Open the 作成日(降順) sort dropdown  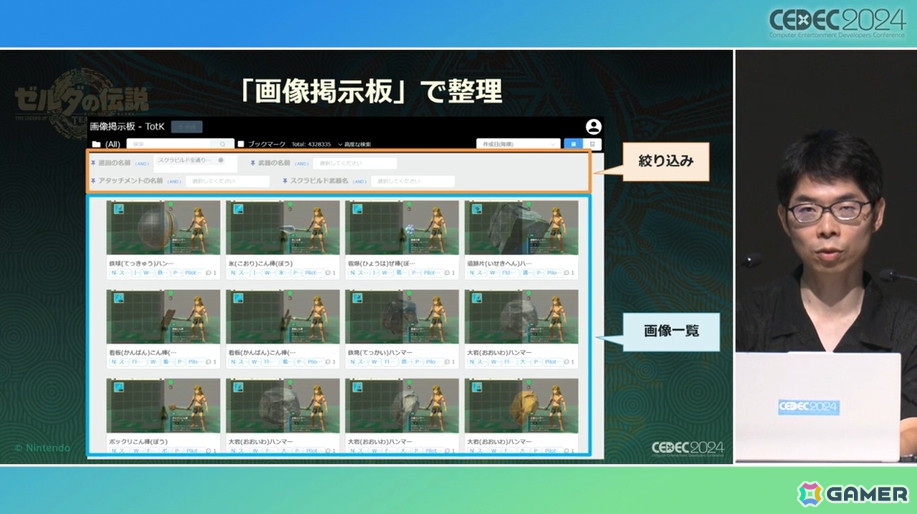518,144
